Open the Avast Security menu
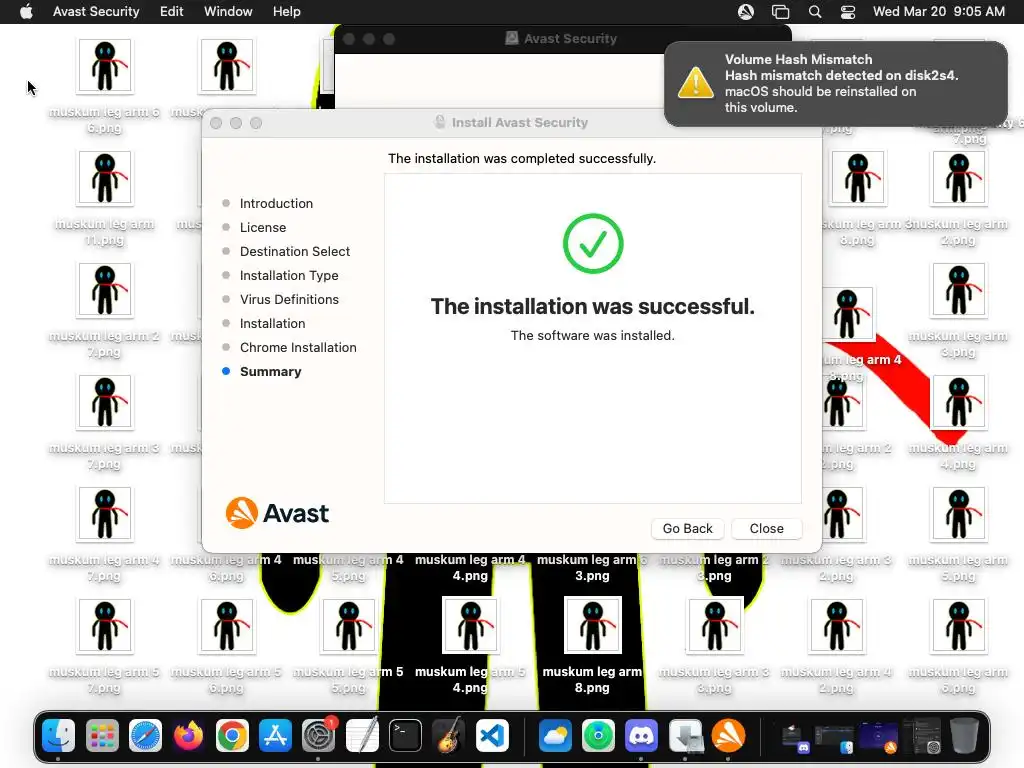The width and height of the screenshot is (1024, 768). [x=96, y=12]
